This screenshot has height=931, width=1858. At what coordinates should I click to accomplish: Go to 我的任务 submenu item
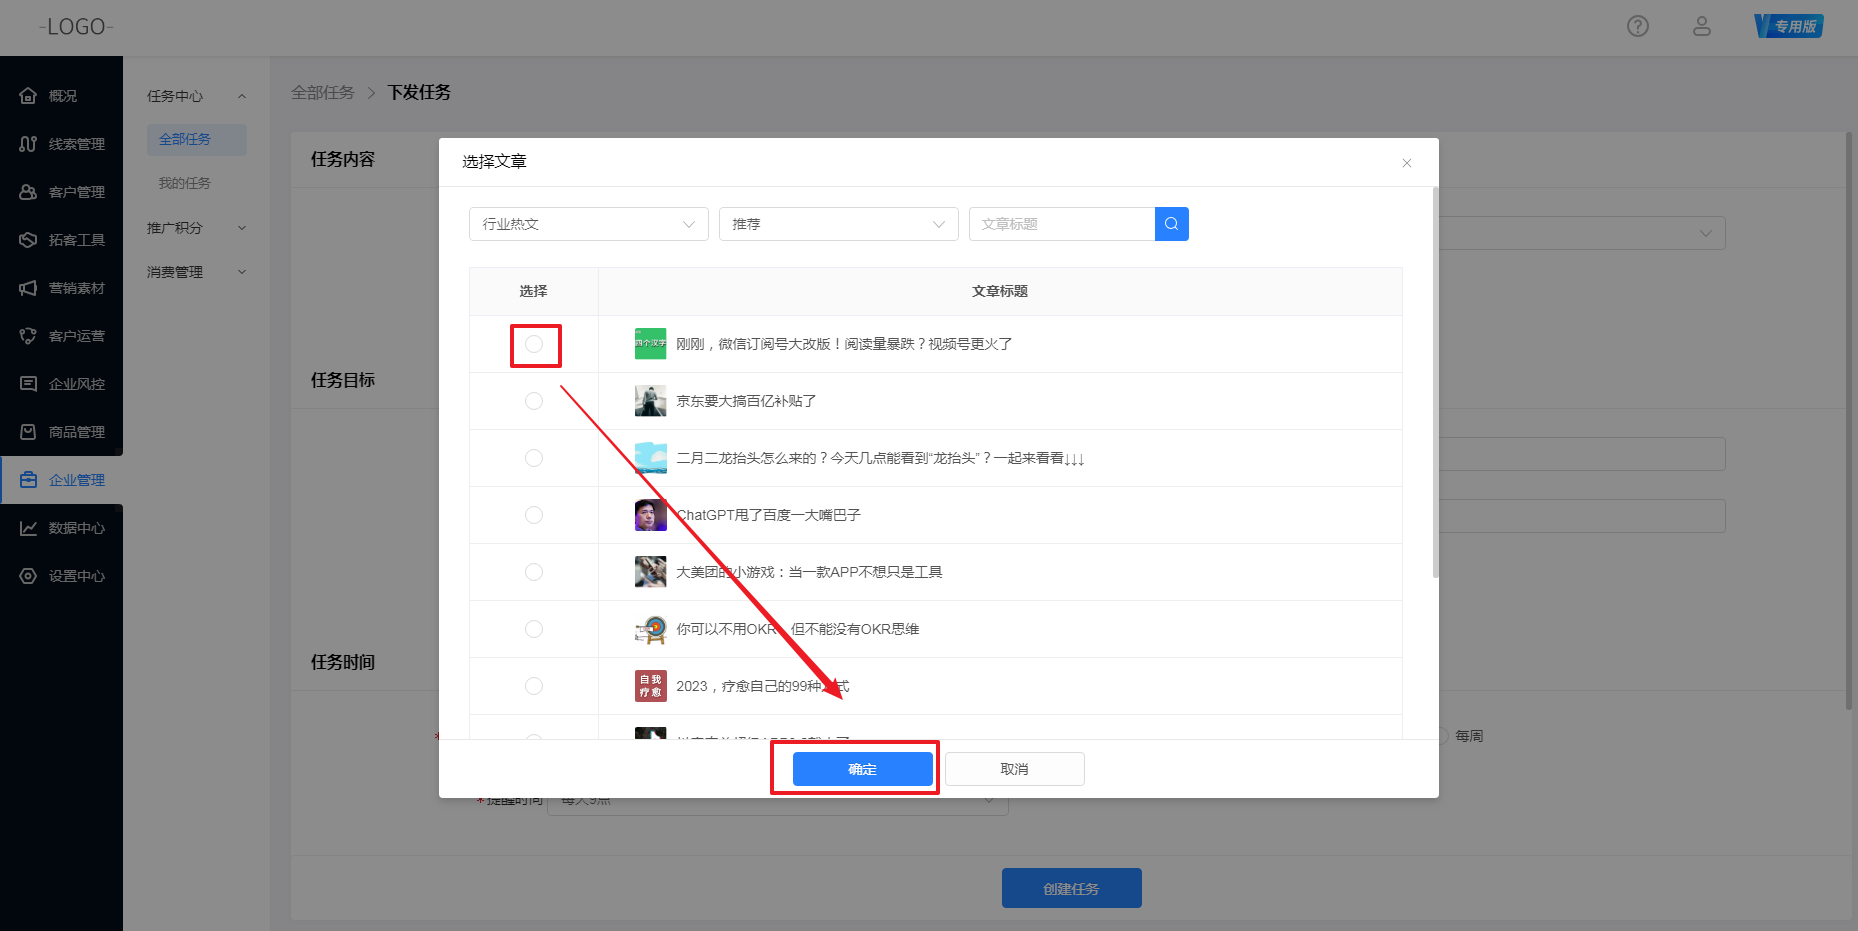pyautogui.click(x=185, y=183)
